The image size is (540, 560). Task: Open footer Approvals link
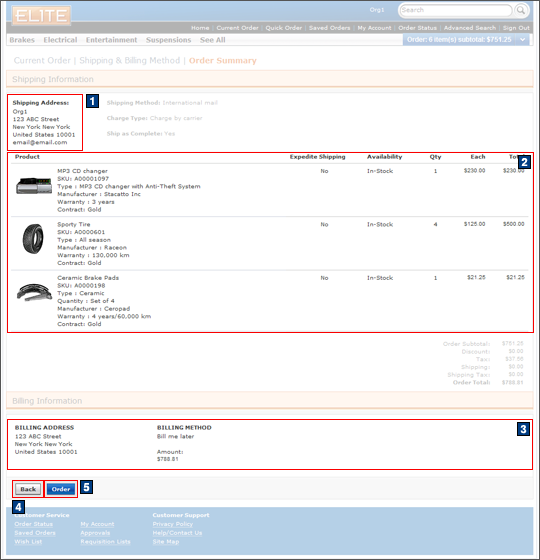pos(95,533)
